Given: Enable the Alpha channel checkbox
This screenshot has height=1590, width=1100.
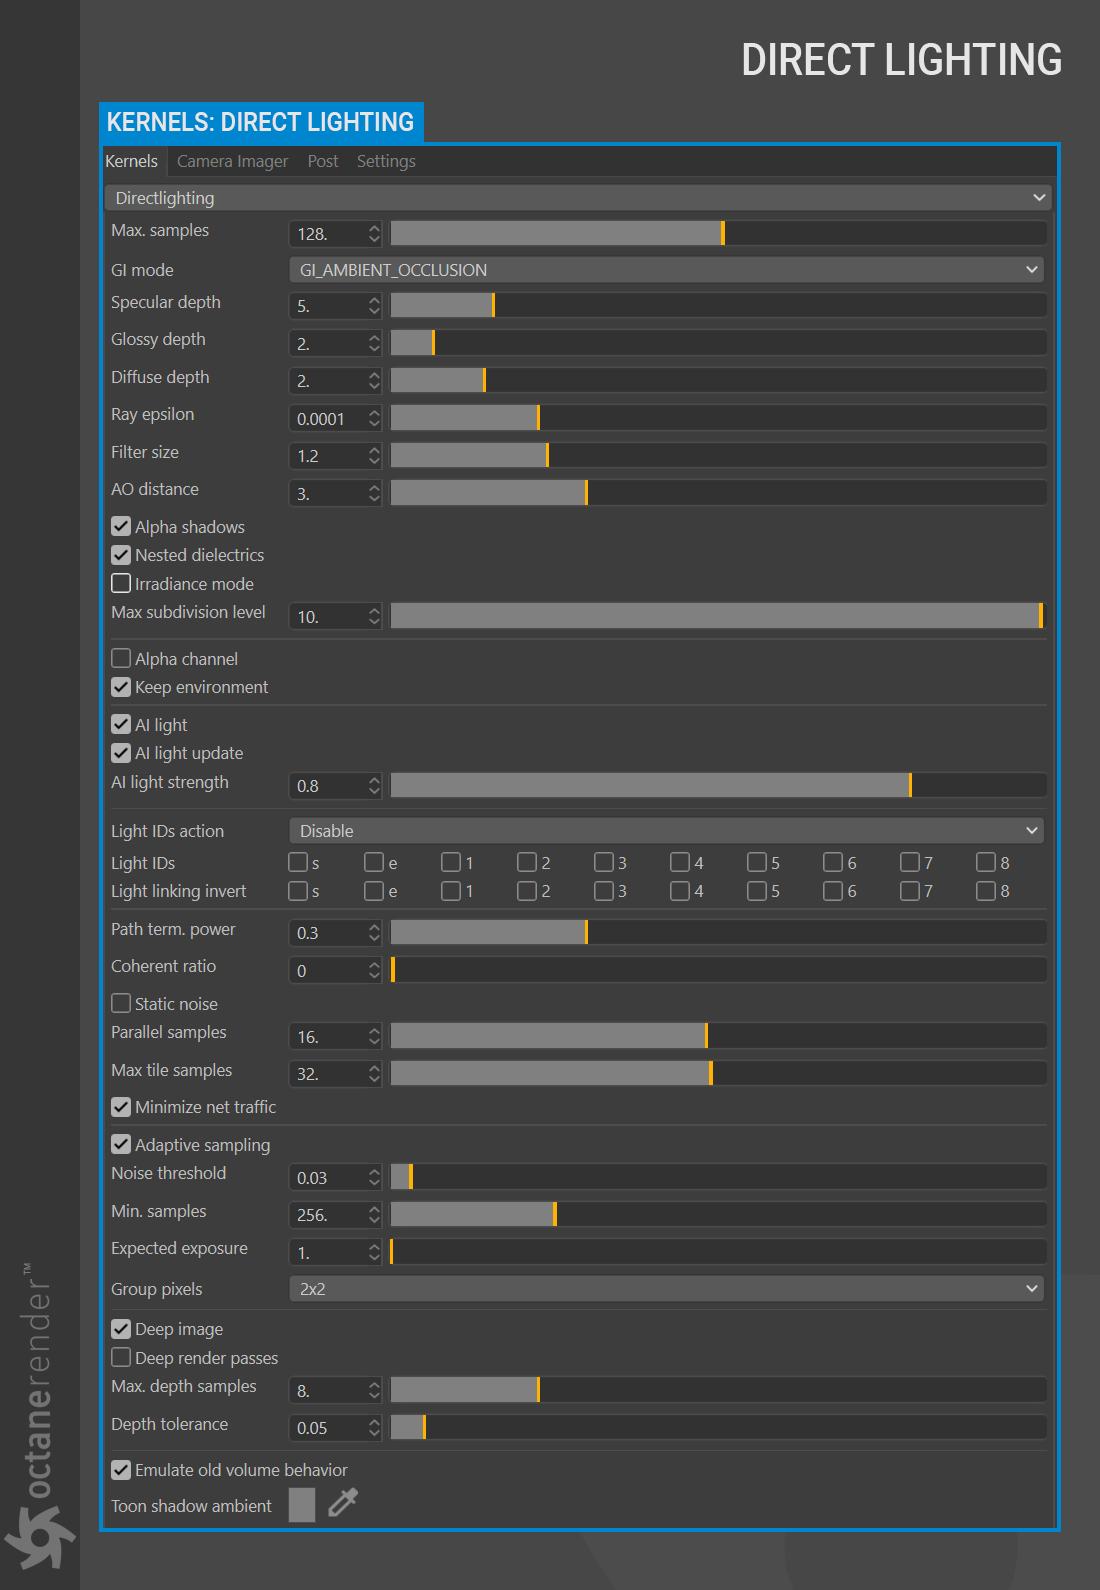Looking at the screenshot, I should tap(121, 658).
